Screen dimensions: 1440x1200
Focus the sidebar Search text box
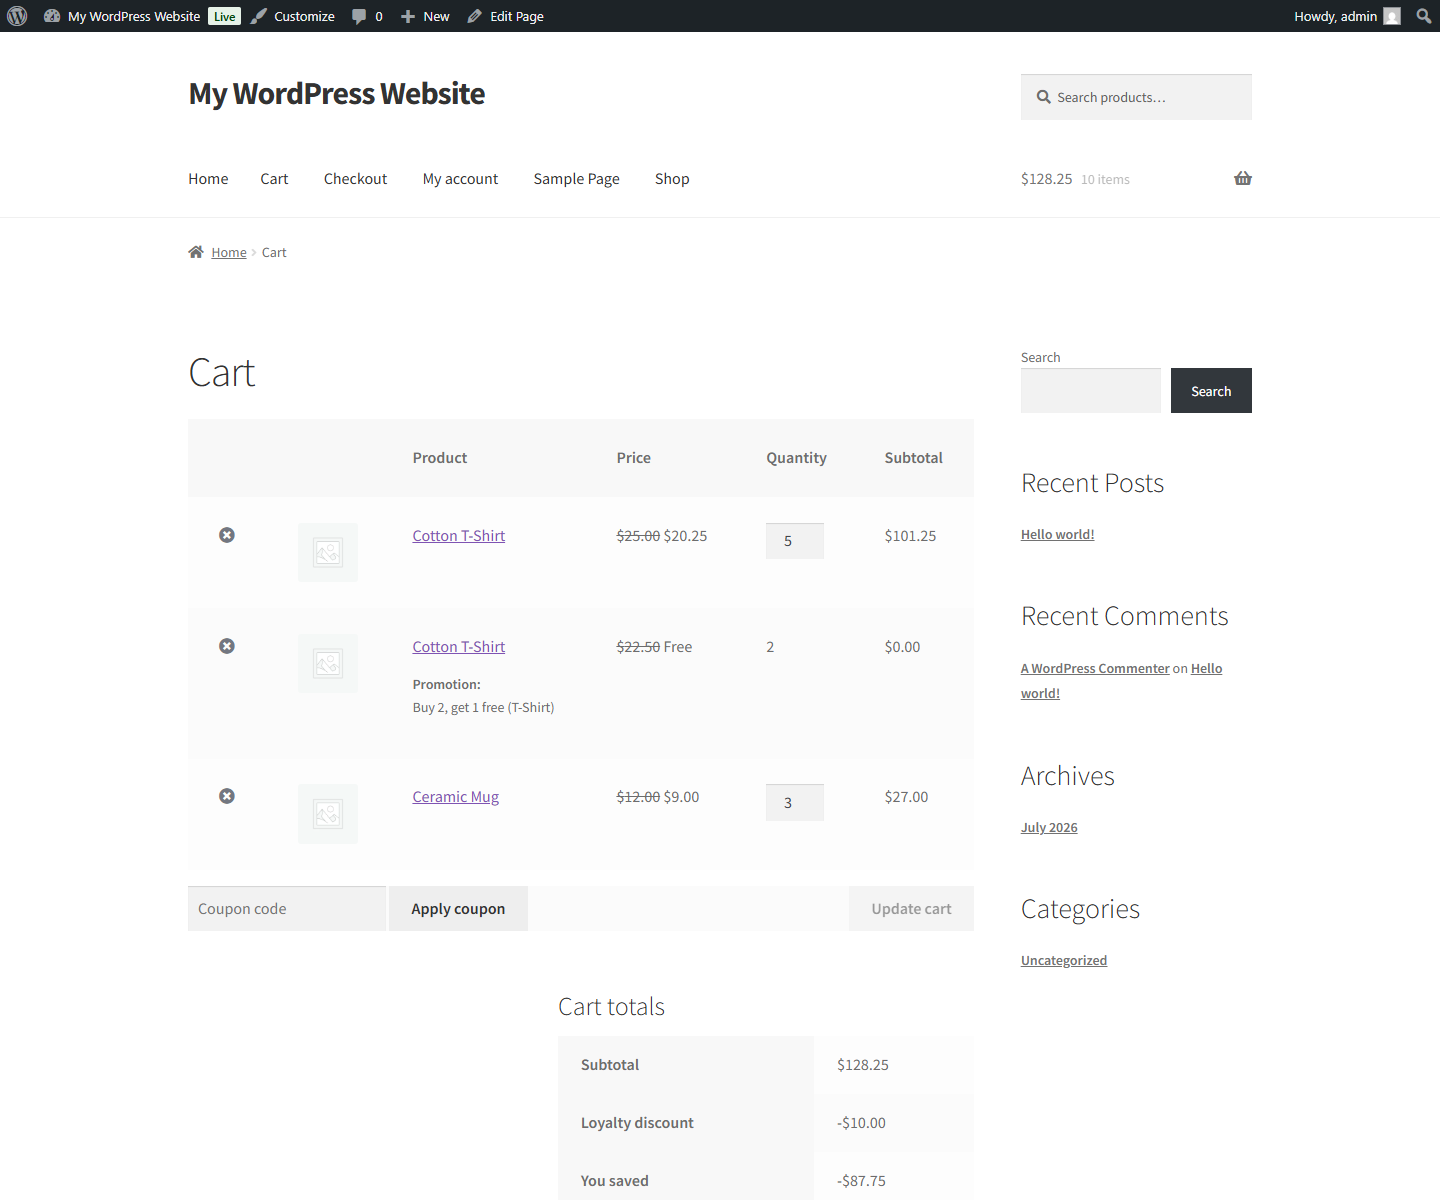point(1091,391)
